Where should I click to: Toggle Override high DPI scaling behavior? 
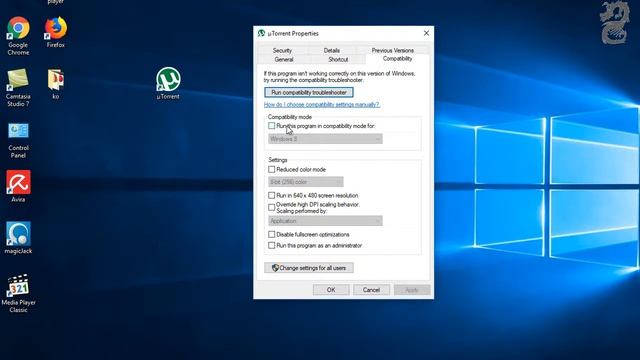pos(271,207)
